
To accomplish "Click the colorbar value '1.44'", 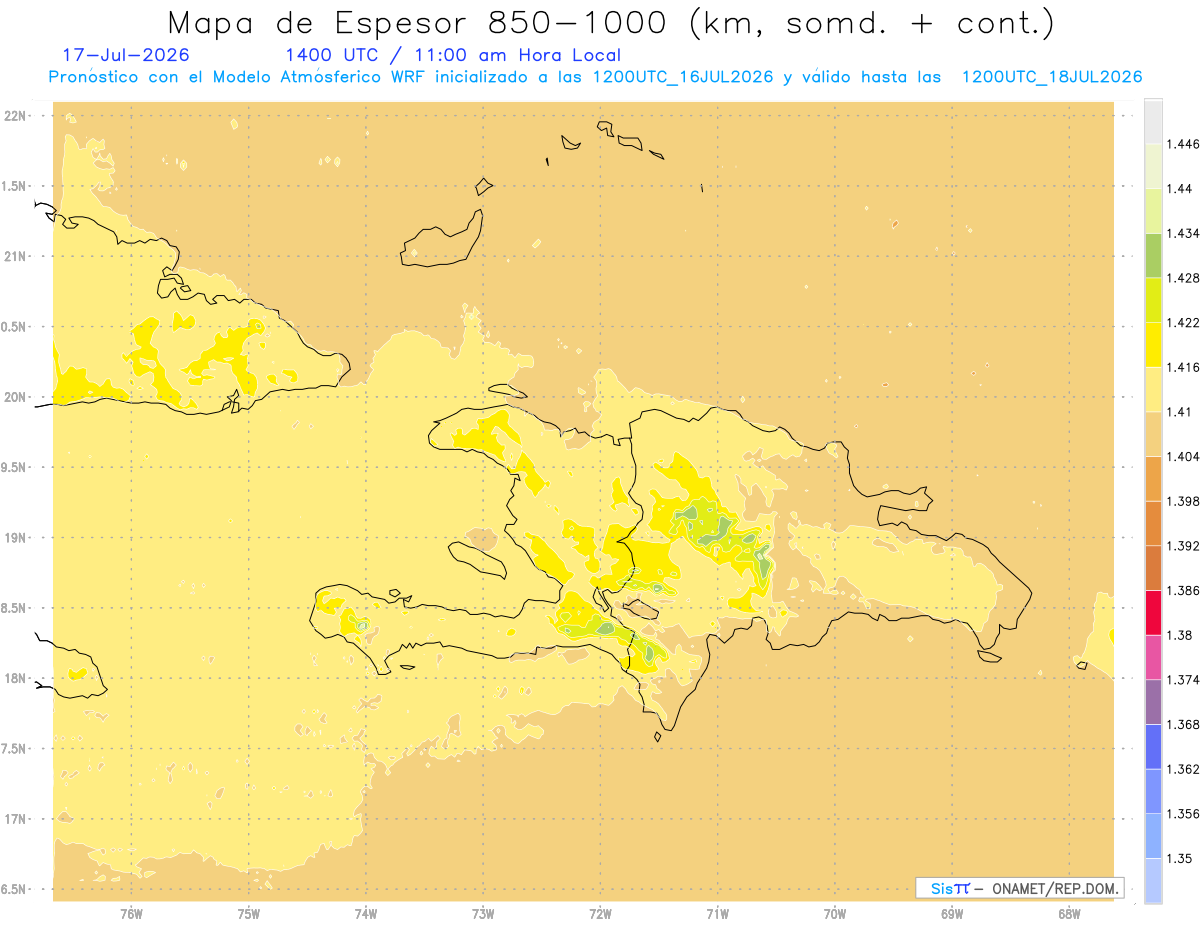I will [x=1178, y=188].
